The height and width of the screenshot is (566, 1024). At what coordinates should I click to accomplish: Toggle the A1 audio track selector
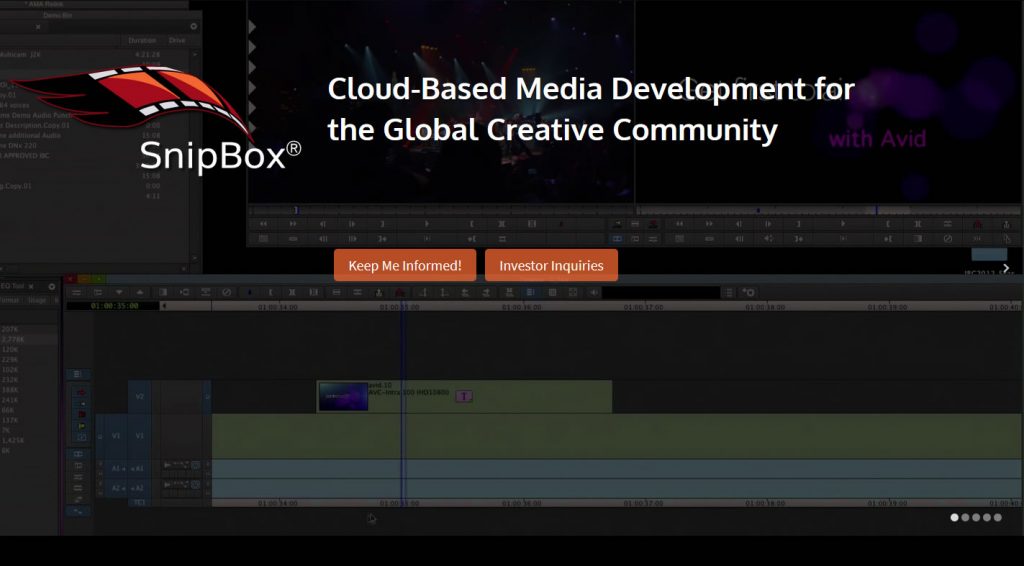(x=139, y=468)
